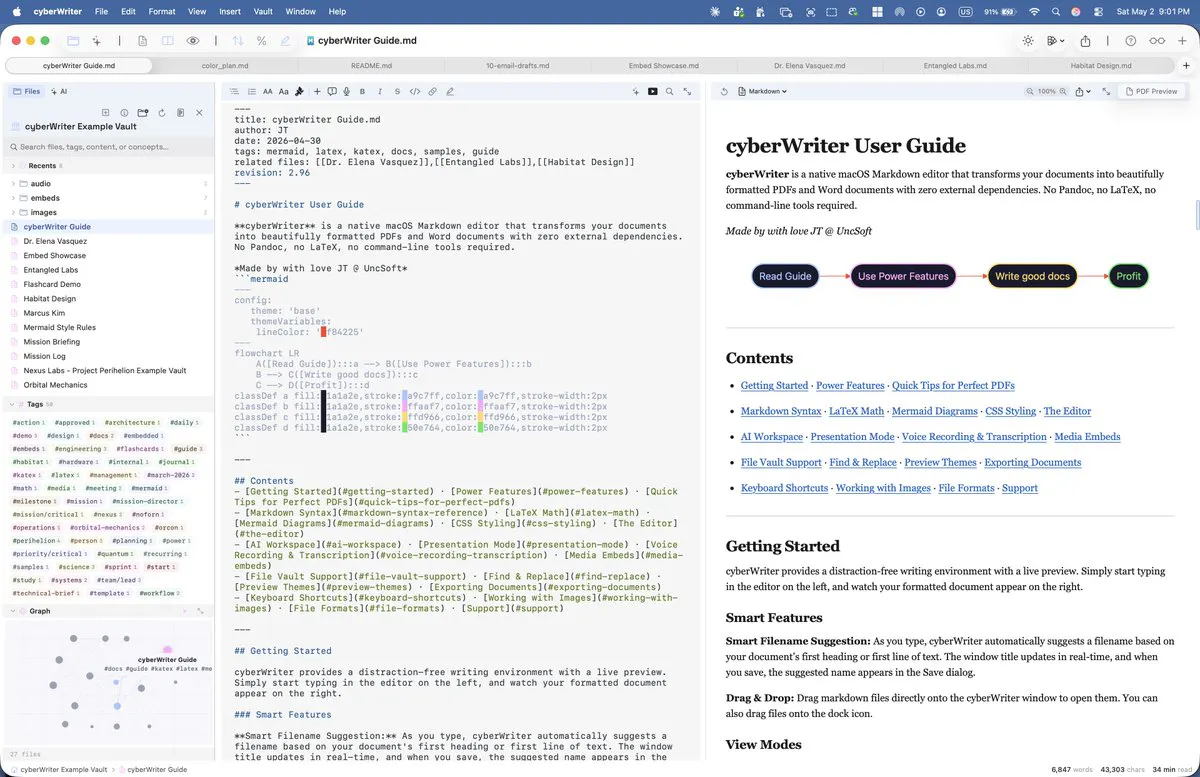Toggle strikethrough formatting
Viewport: 1200px width, 777px height.
[397, 91]
